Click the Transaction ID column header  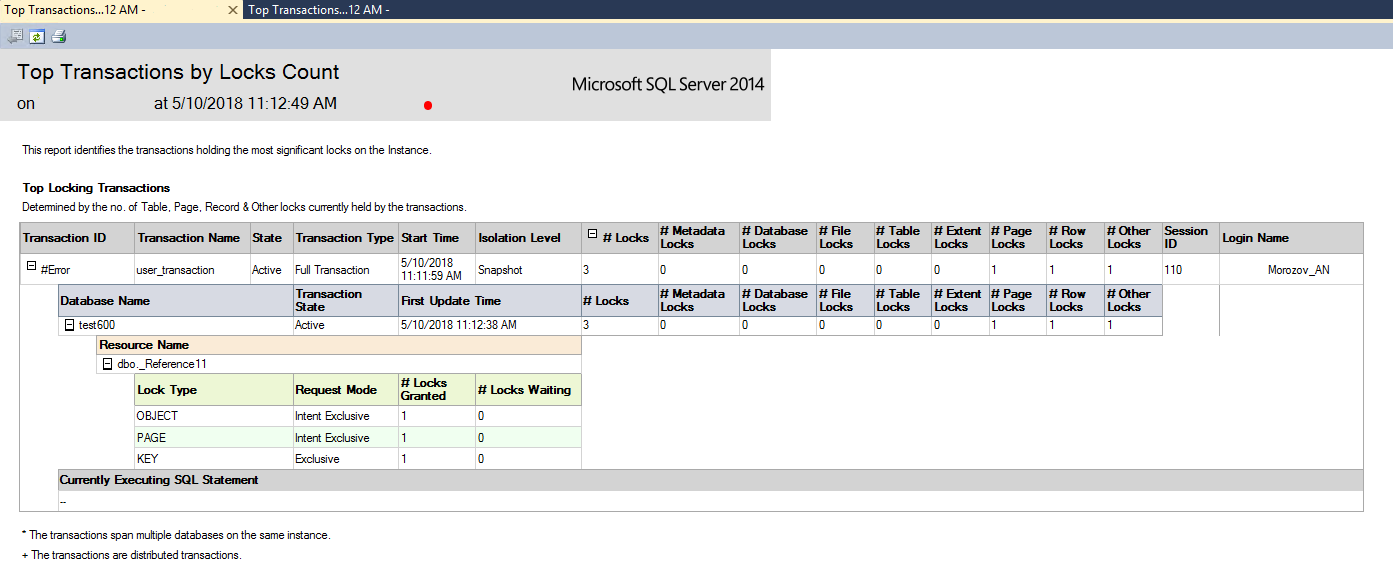[63, 238]
